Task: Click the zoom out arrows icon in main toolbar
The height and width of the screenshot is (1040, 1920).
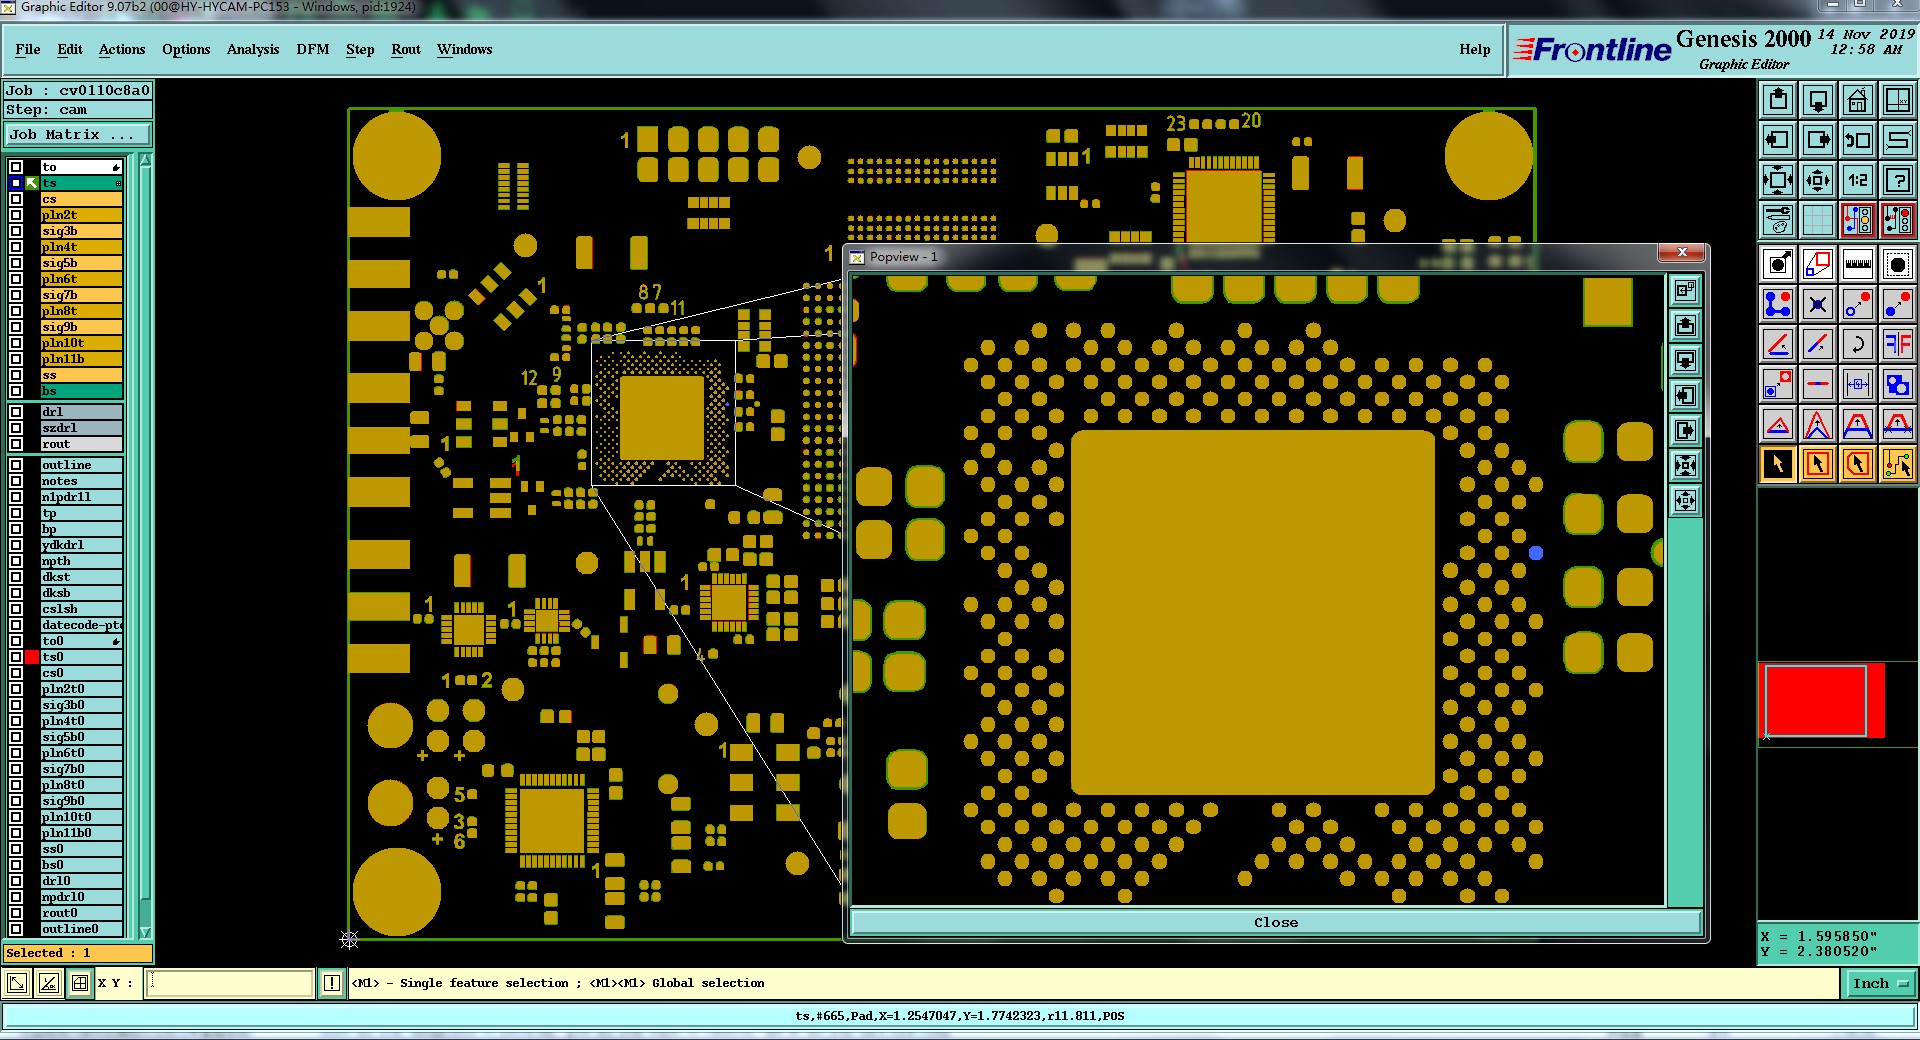Action: 1818,180
